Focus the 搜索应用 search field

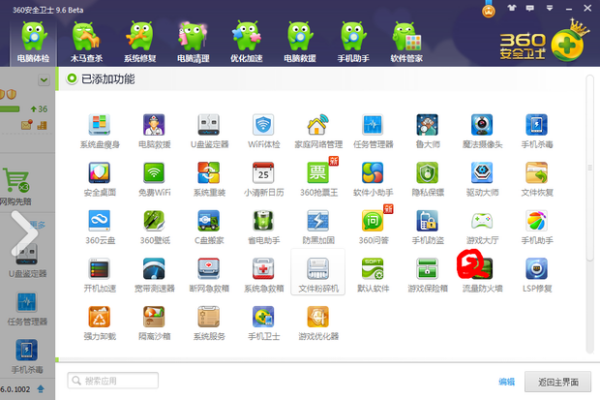113,380
